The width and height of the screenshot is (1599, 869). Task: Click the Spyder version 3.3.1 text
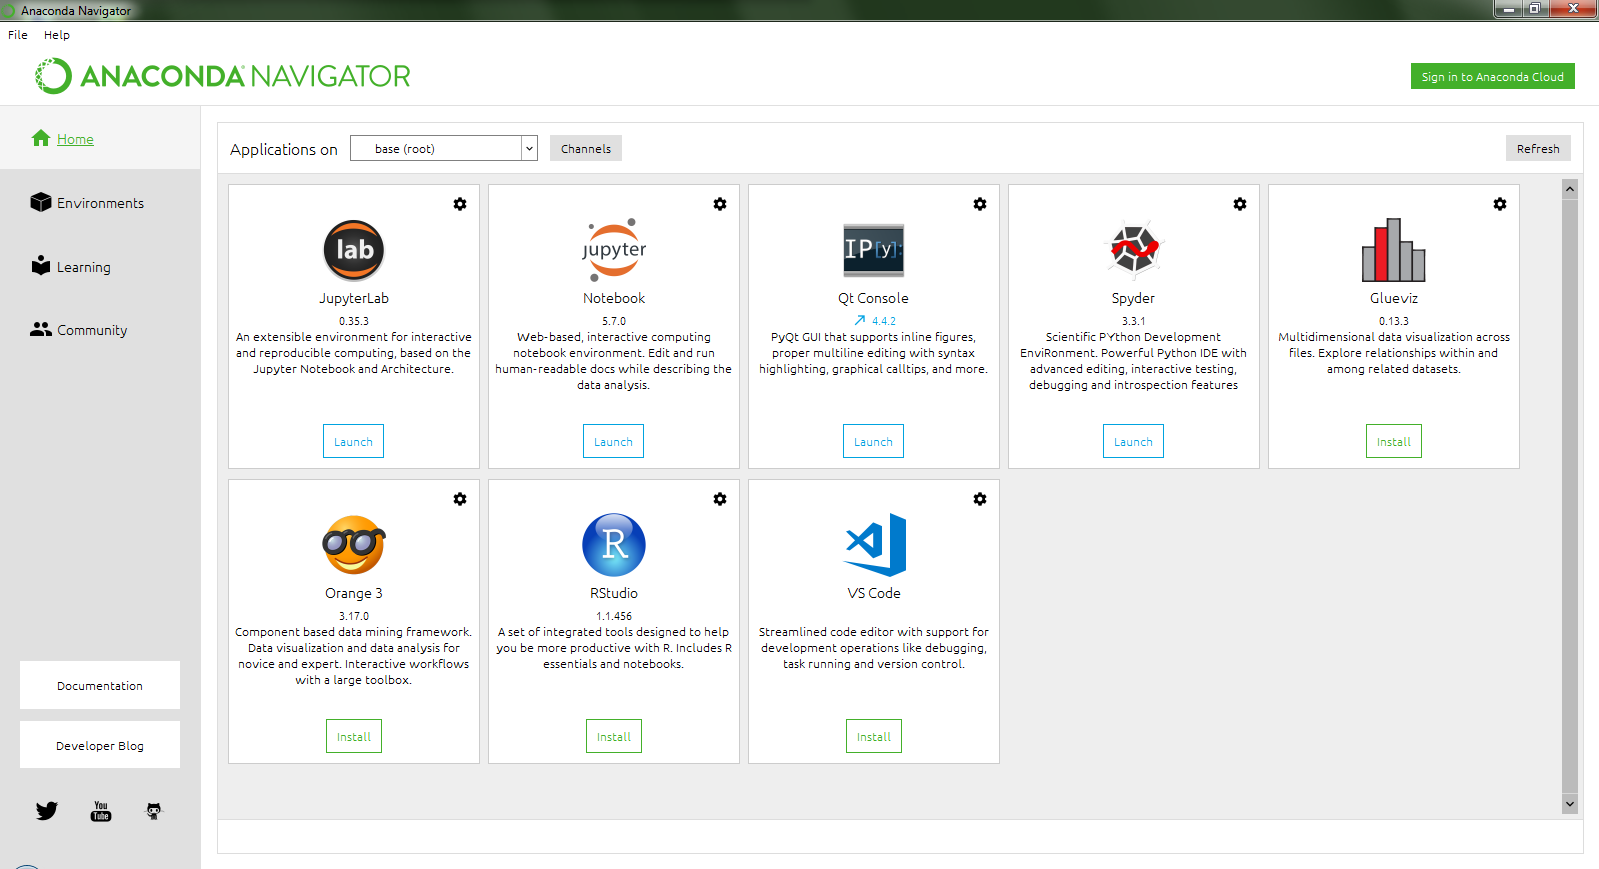[x=1134, y=321]
